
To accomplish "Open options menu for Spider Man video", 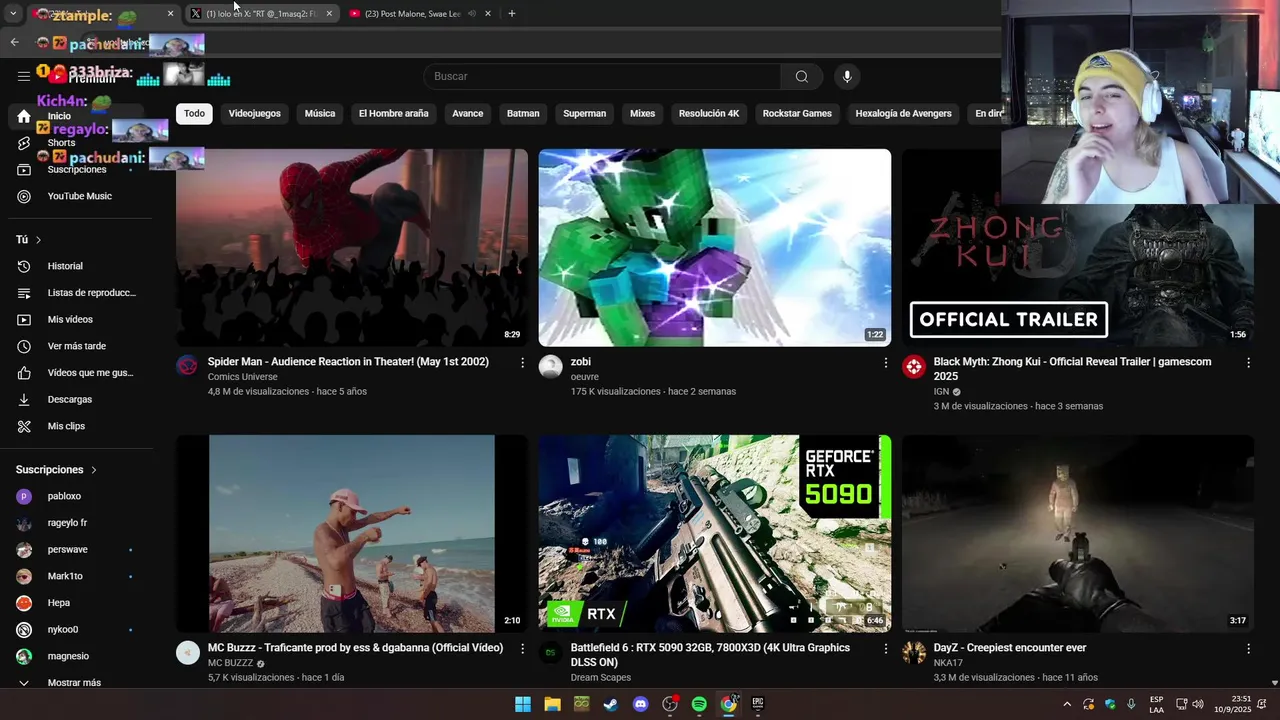I will [522, 363].
